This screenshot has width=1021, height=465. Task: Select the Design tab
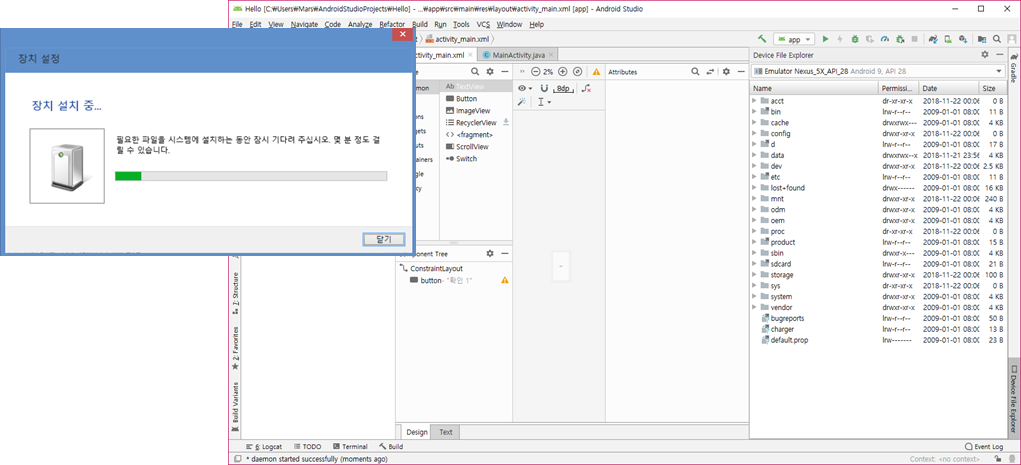(417, 432)
